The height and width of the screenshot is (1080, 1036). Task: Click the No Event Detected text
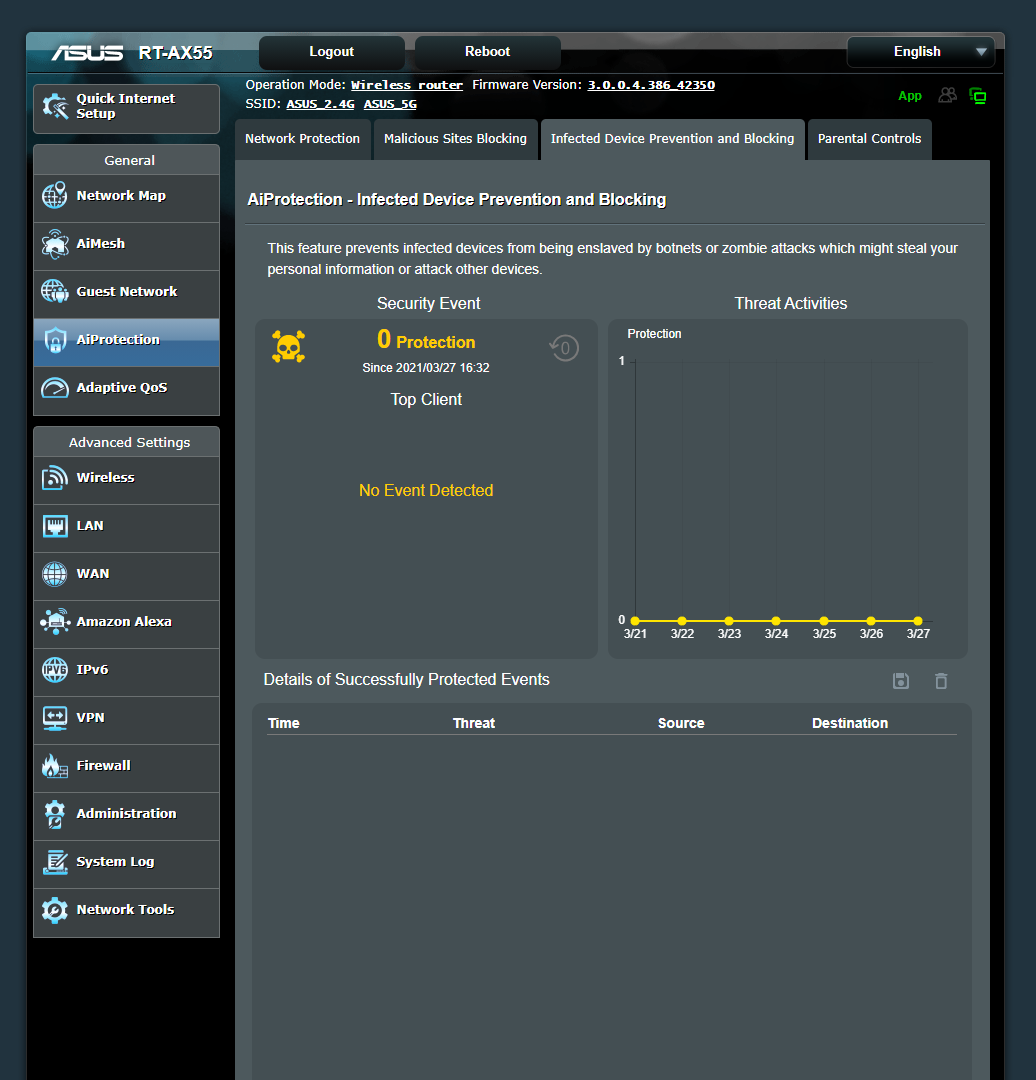(x=426, y=490)
